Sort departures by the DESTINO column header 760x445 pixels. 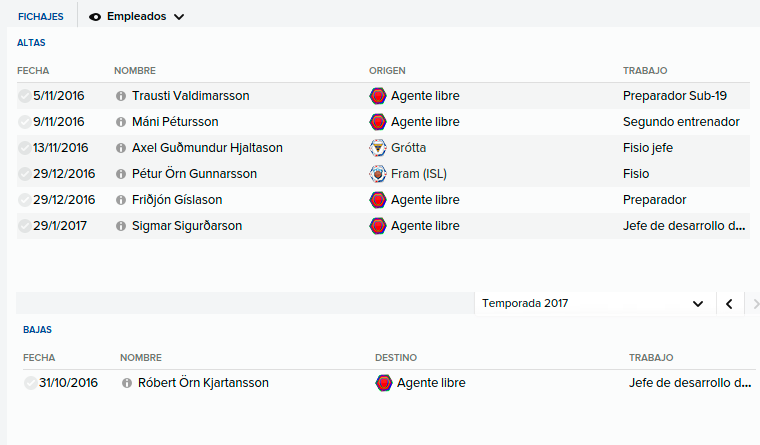pos(396,358)
